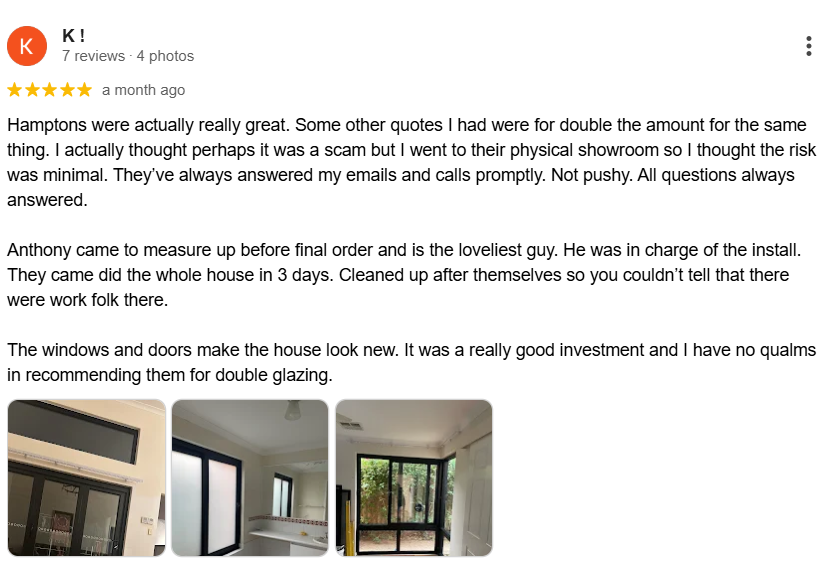Open reviewer name "K !" profile
Screen dimensions: 825x561
coord(74,36)
